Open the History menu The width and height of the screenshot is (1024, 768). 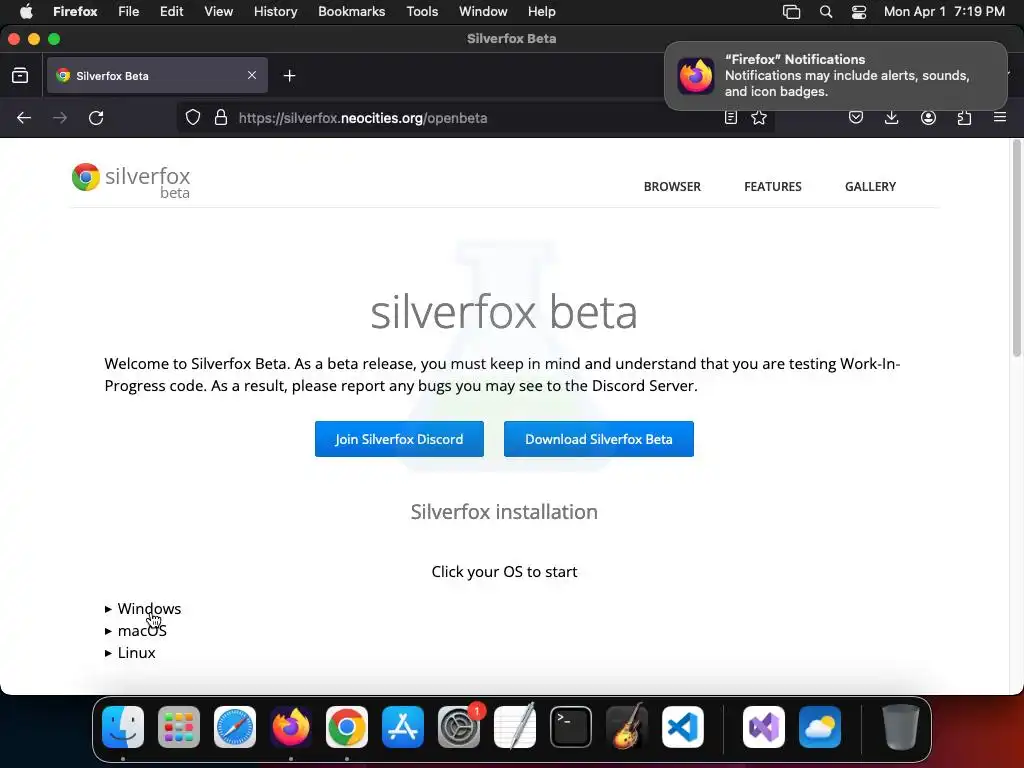coord(276,12)
